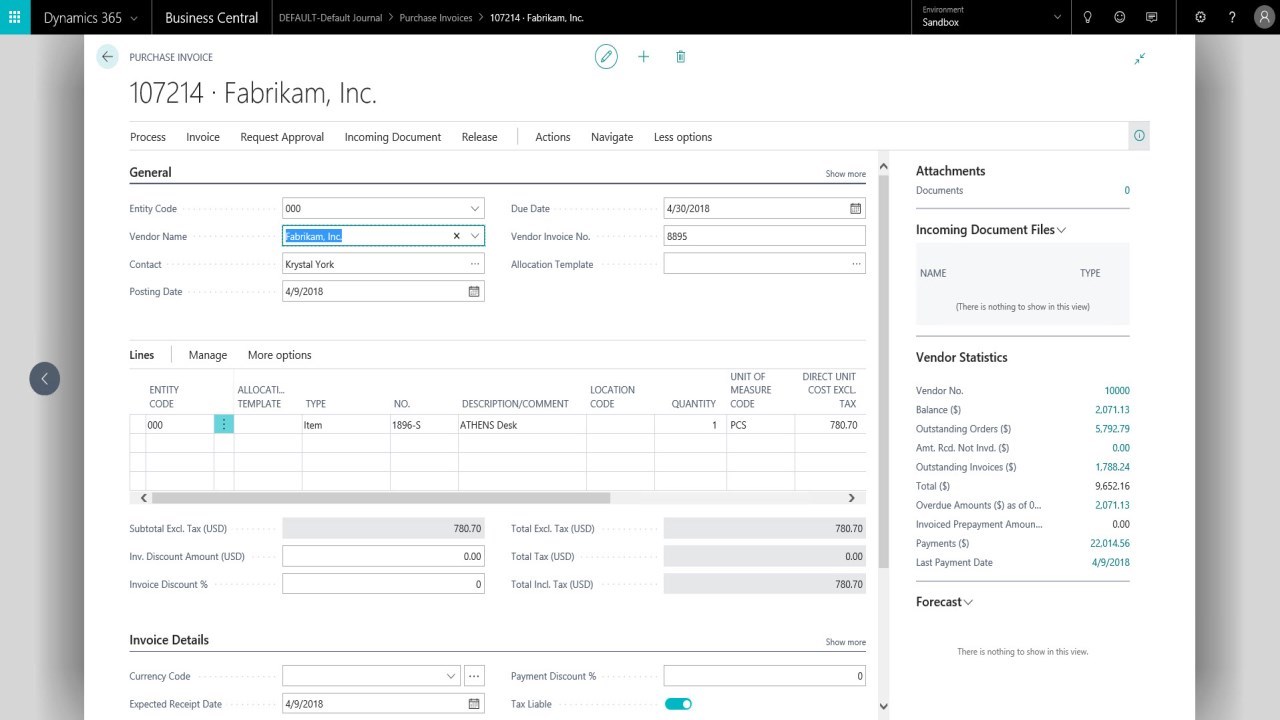
Task: Collapse the page using shrink arrows icon
Action: (1139, 59)
